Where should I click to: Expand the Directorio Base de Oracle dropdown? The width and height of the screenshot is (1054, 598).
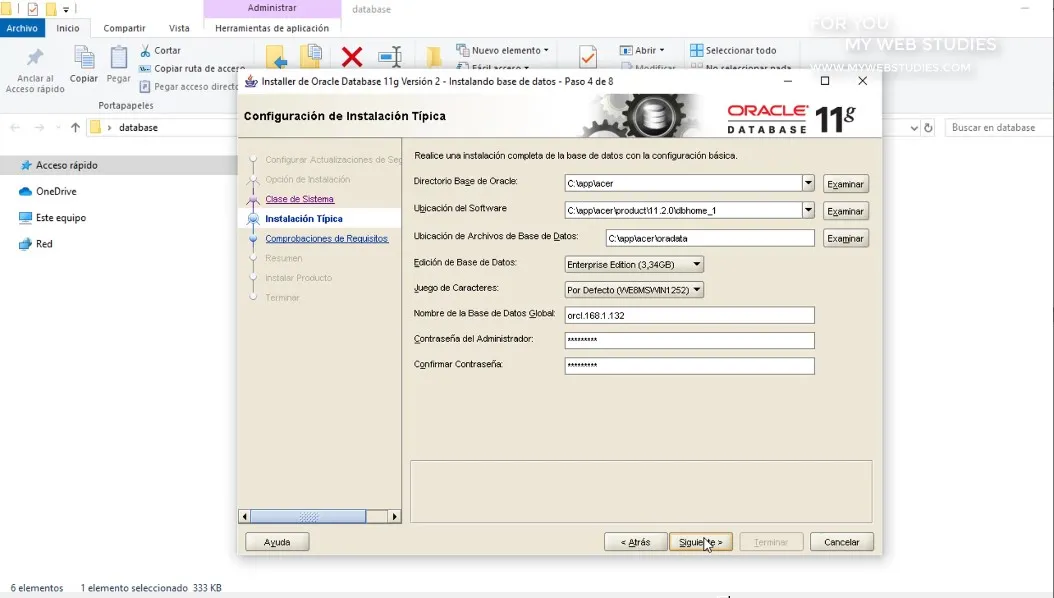pyautogui.click(x=808, y=183)
